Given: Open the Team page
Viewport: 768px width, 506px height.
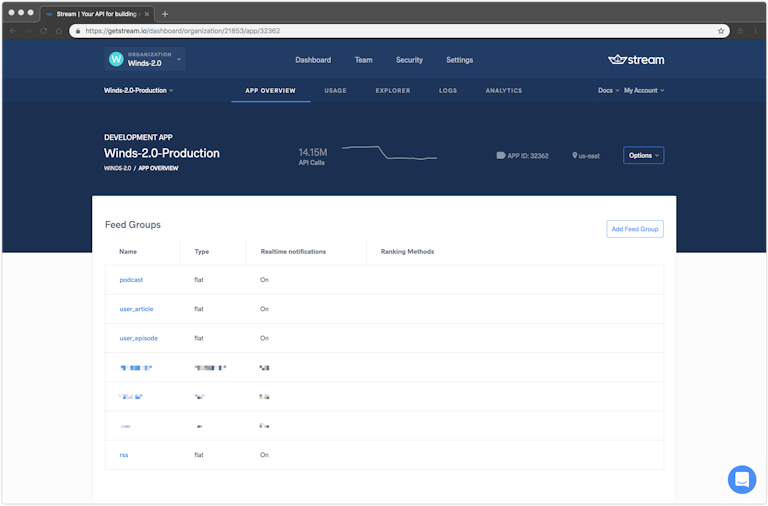Looking at the screenshot, I should pos(363,60).
